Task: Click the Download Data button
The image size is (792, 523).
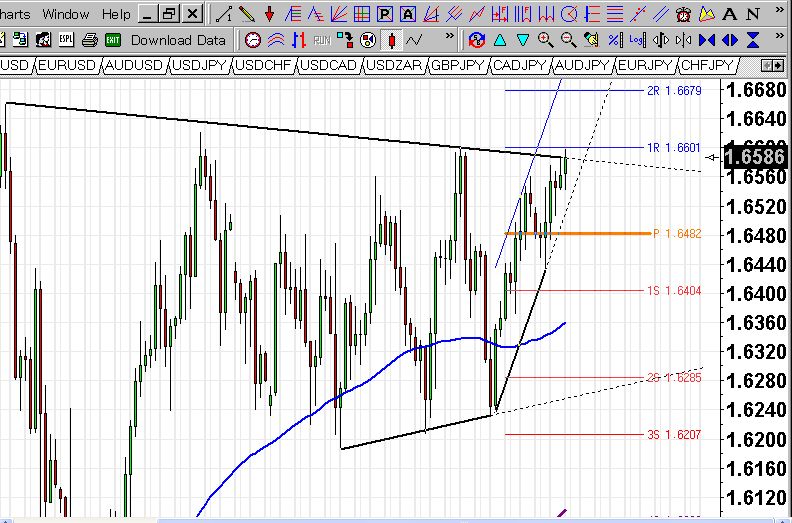Action: [x=178, y=40]
